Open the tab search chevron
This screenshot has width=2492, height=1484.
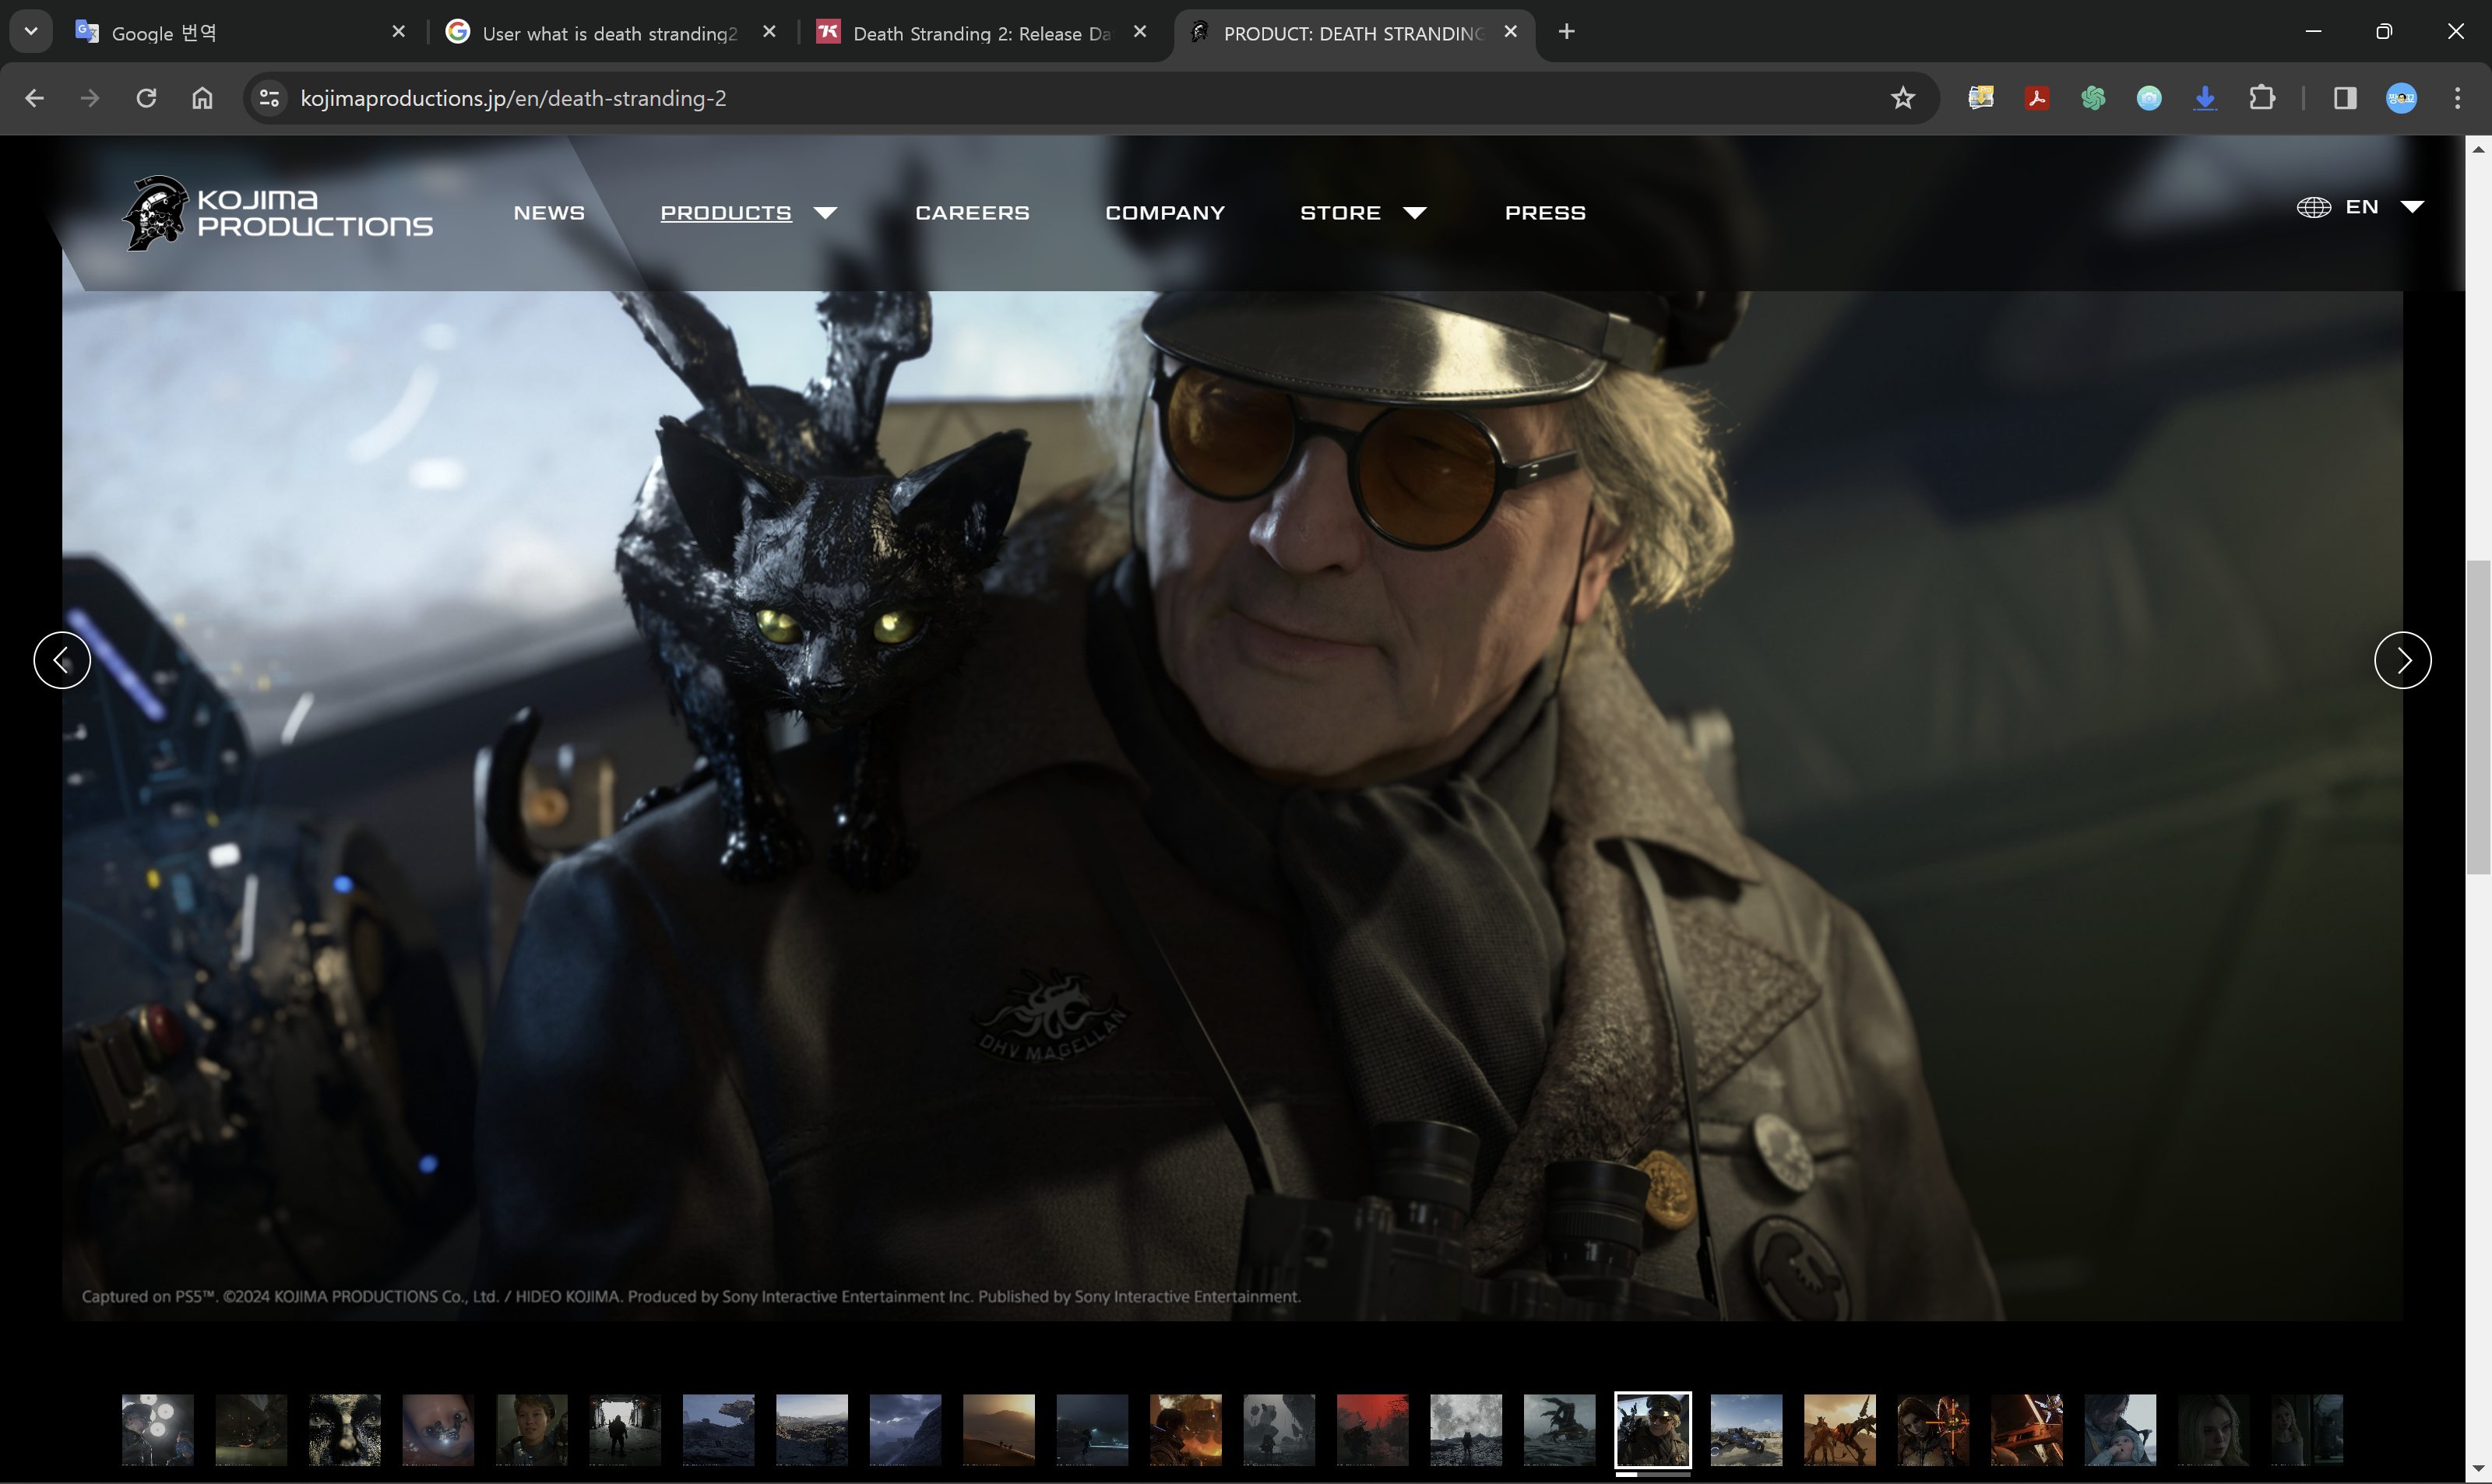[31, 32]
